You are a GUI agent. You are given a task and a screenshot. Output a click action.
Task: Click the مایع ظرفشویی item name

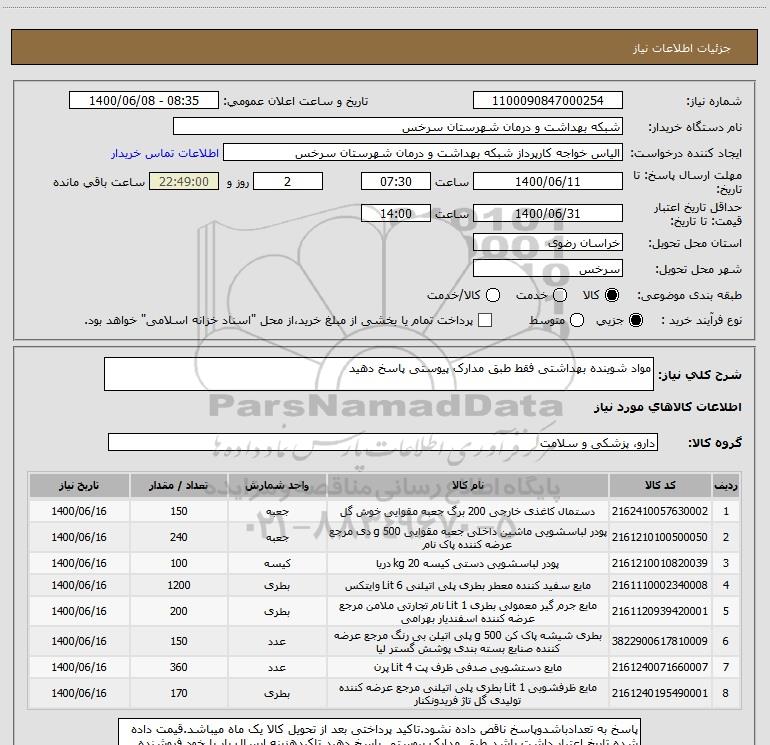468,693
